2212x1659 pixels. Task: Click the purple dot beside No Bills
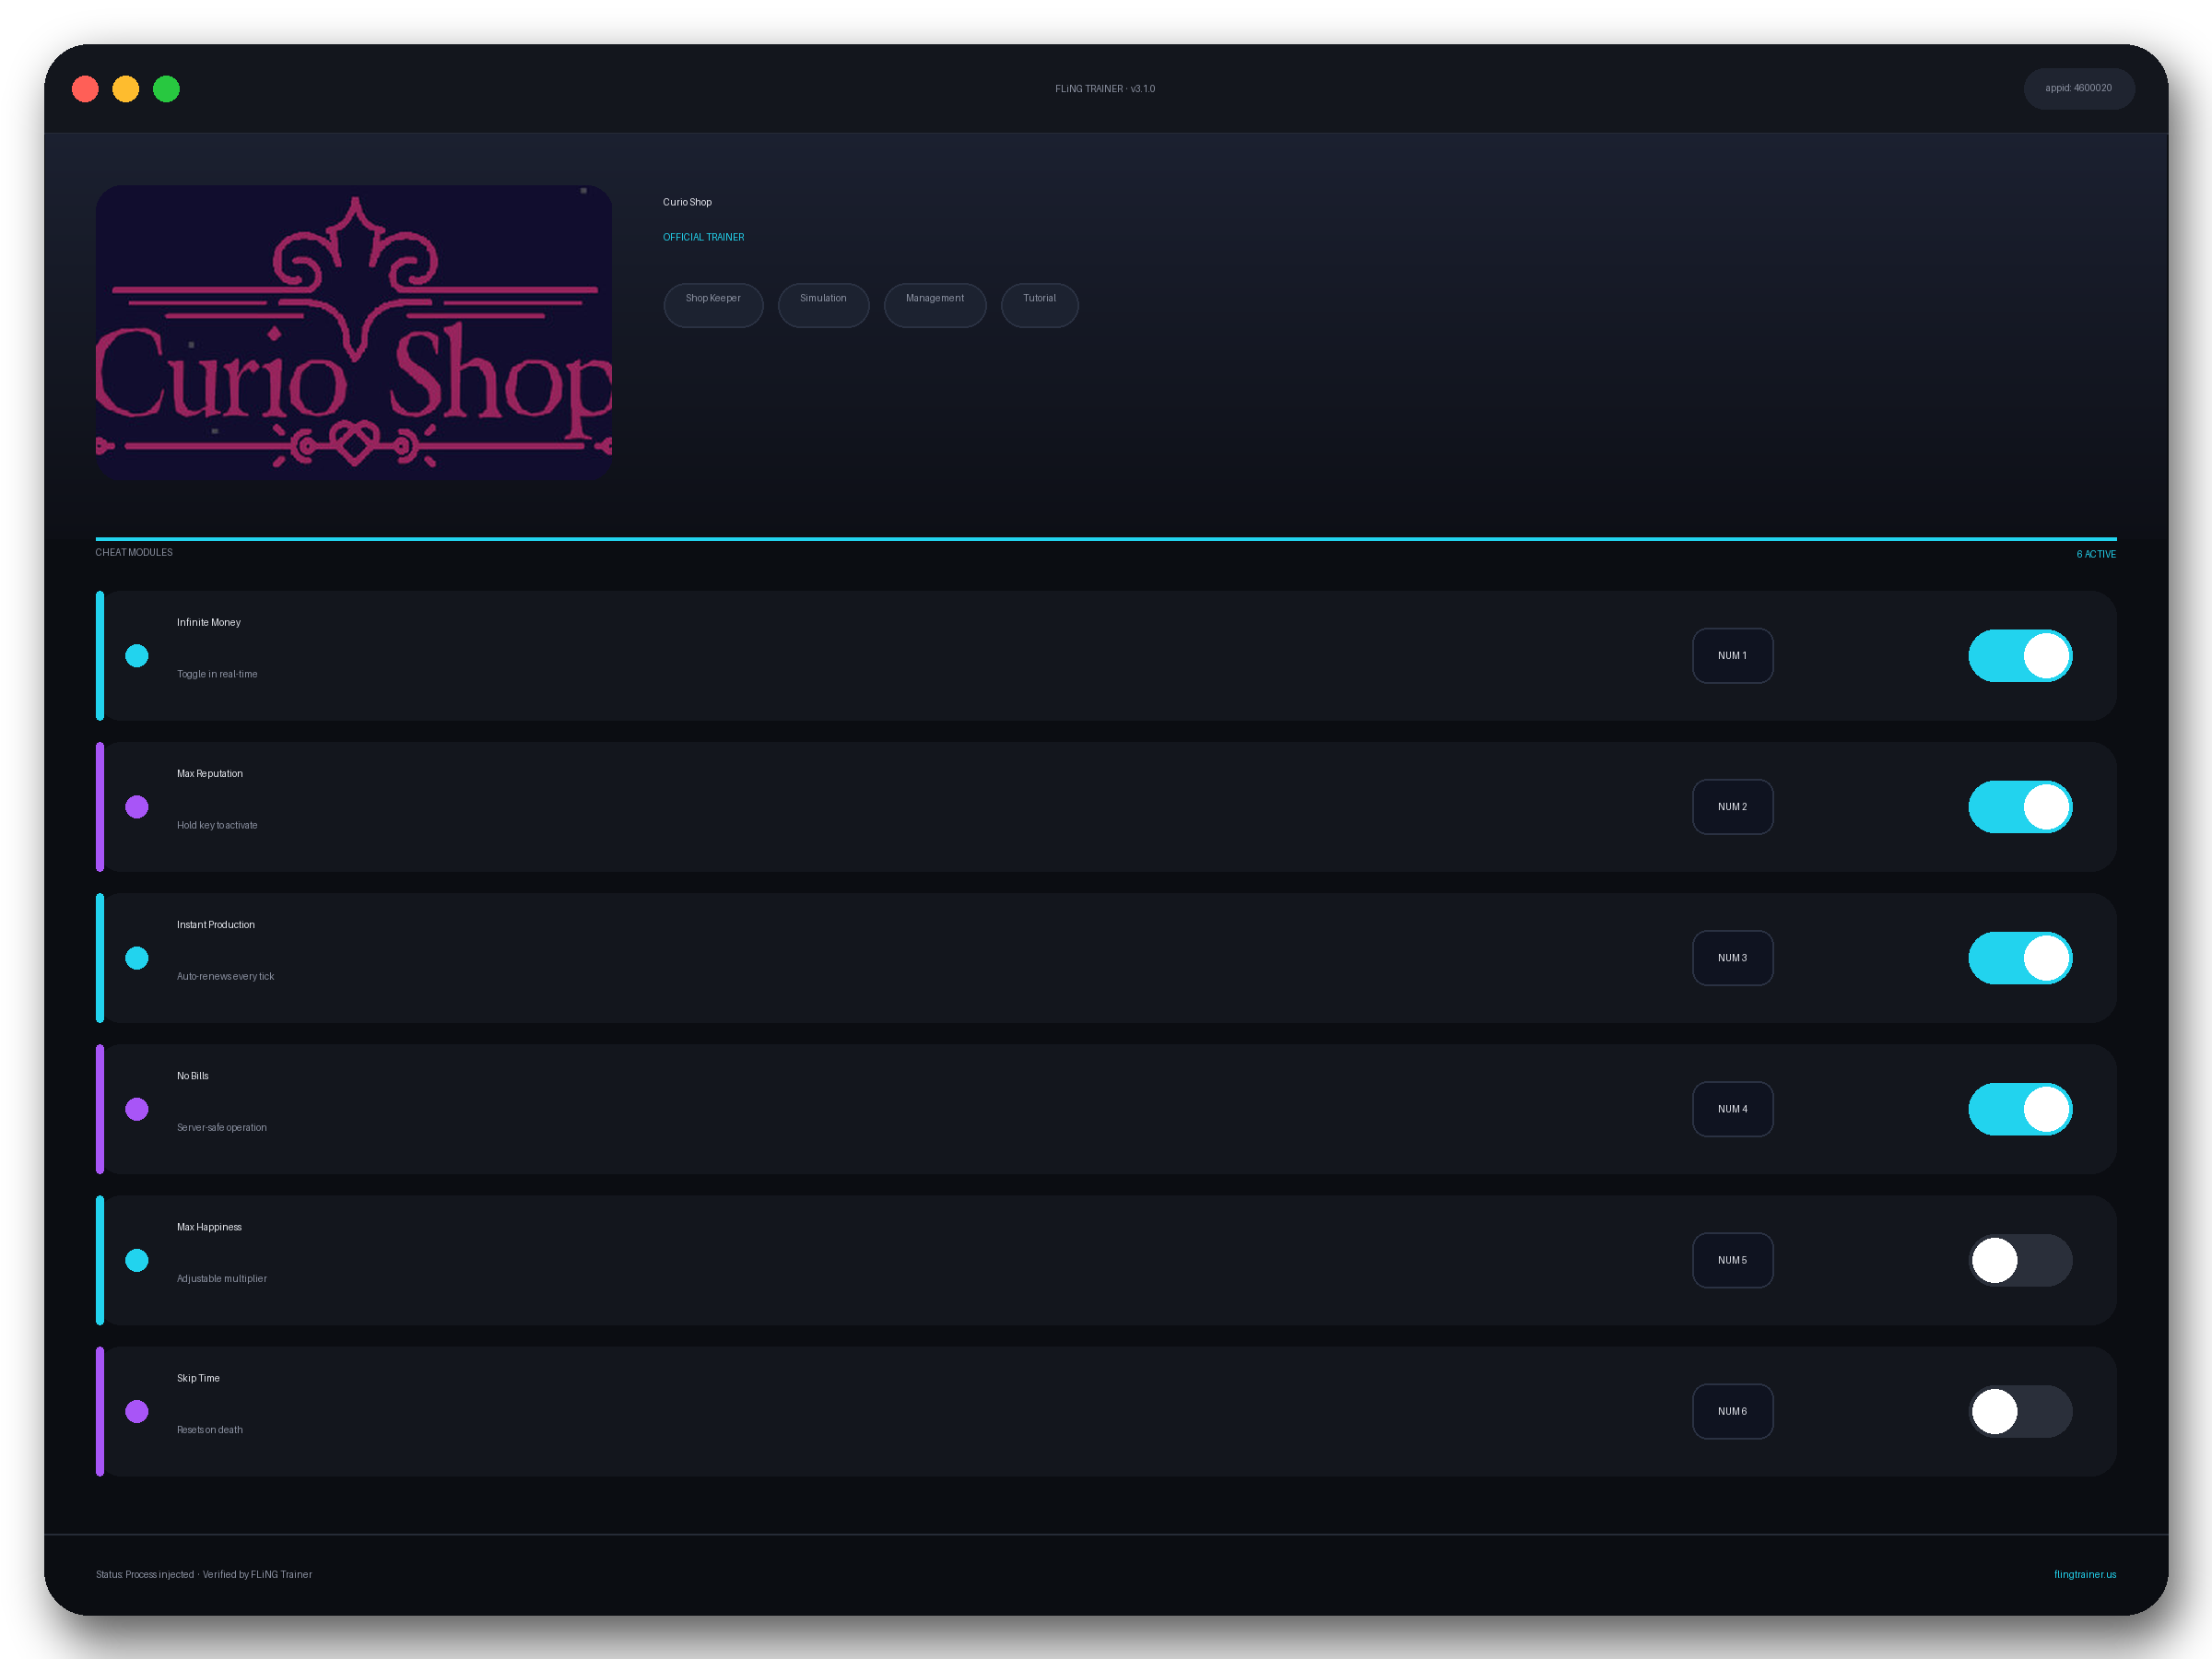(137, 1109)
